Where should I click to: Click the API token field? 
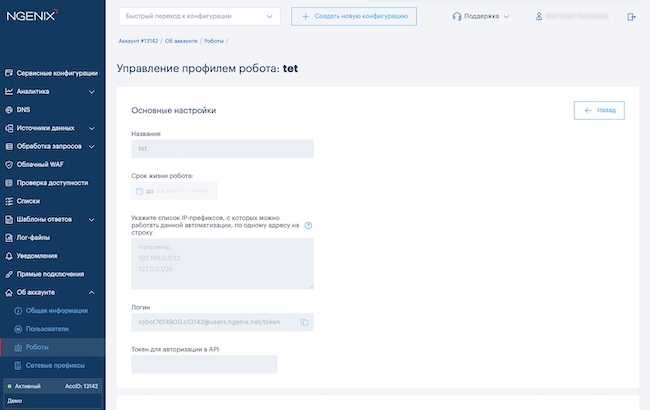(204, 364)
